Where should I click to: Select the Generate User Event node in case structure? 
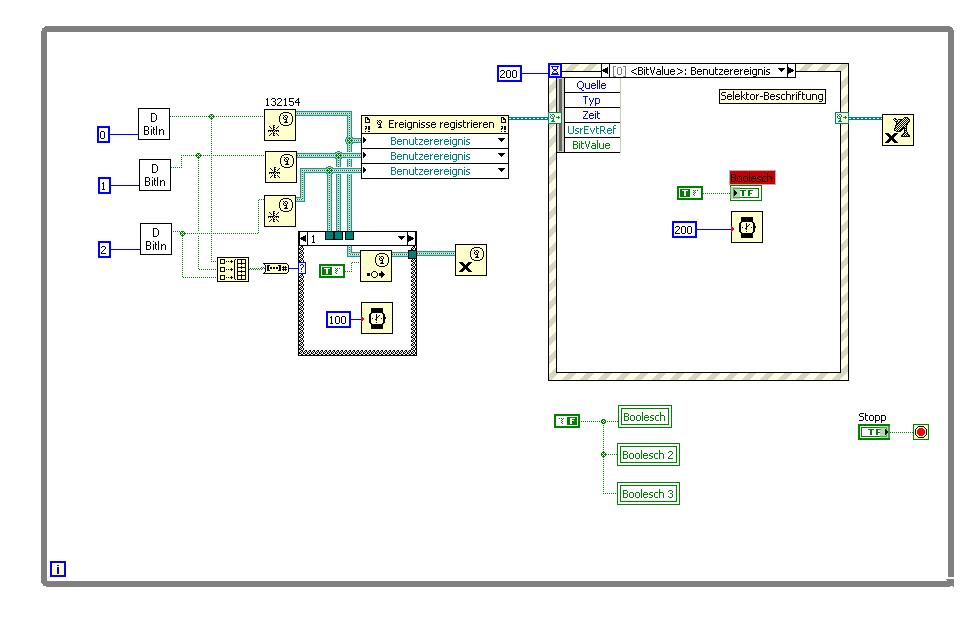pyautogui.click(x=376, y=266)
